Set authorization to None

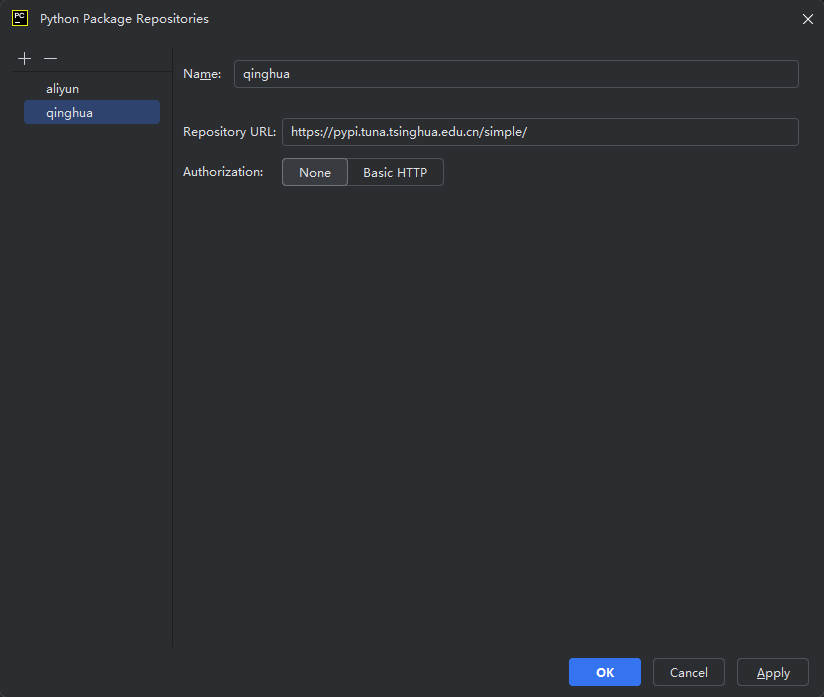coord(314,172)
